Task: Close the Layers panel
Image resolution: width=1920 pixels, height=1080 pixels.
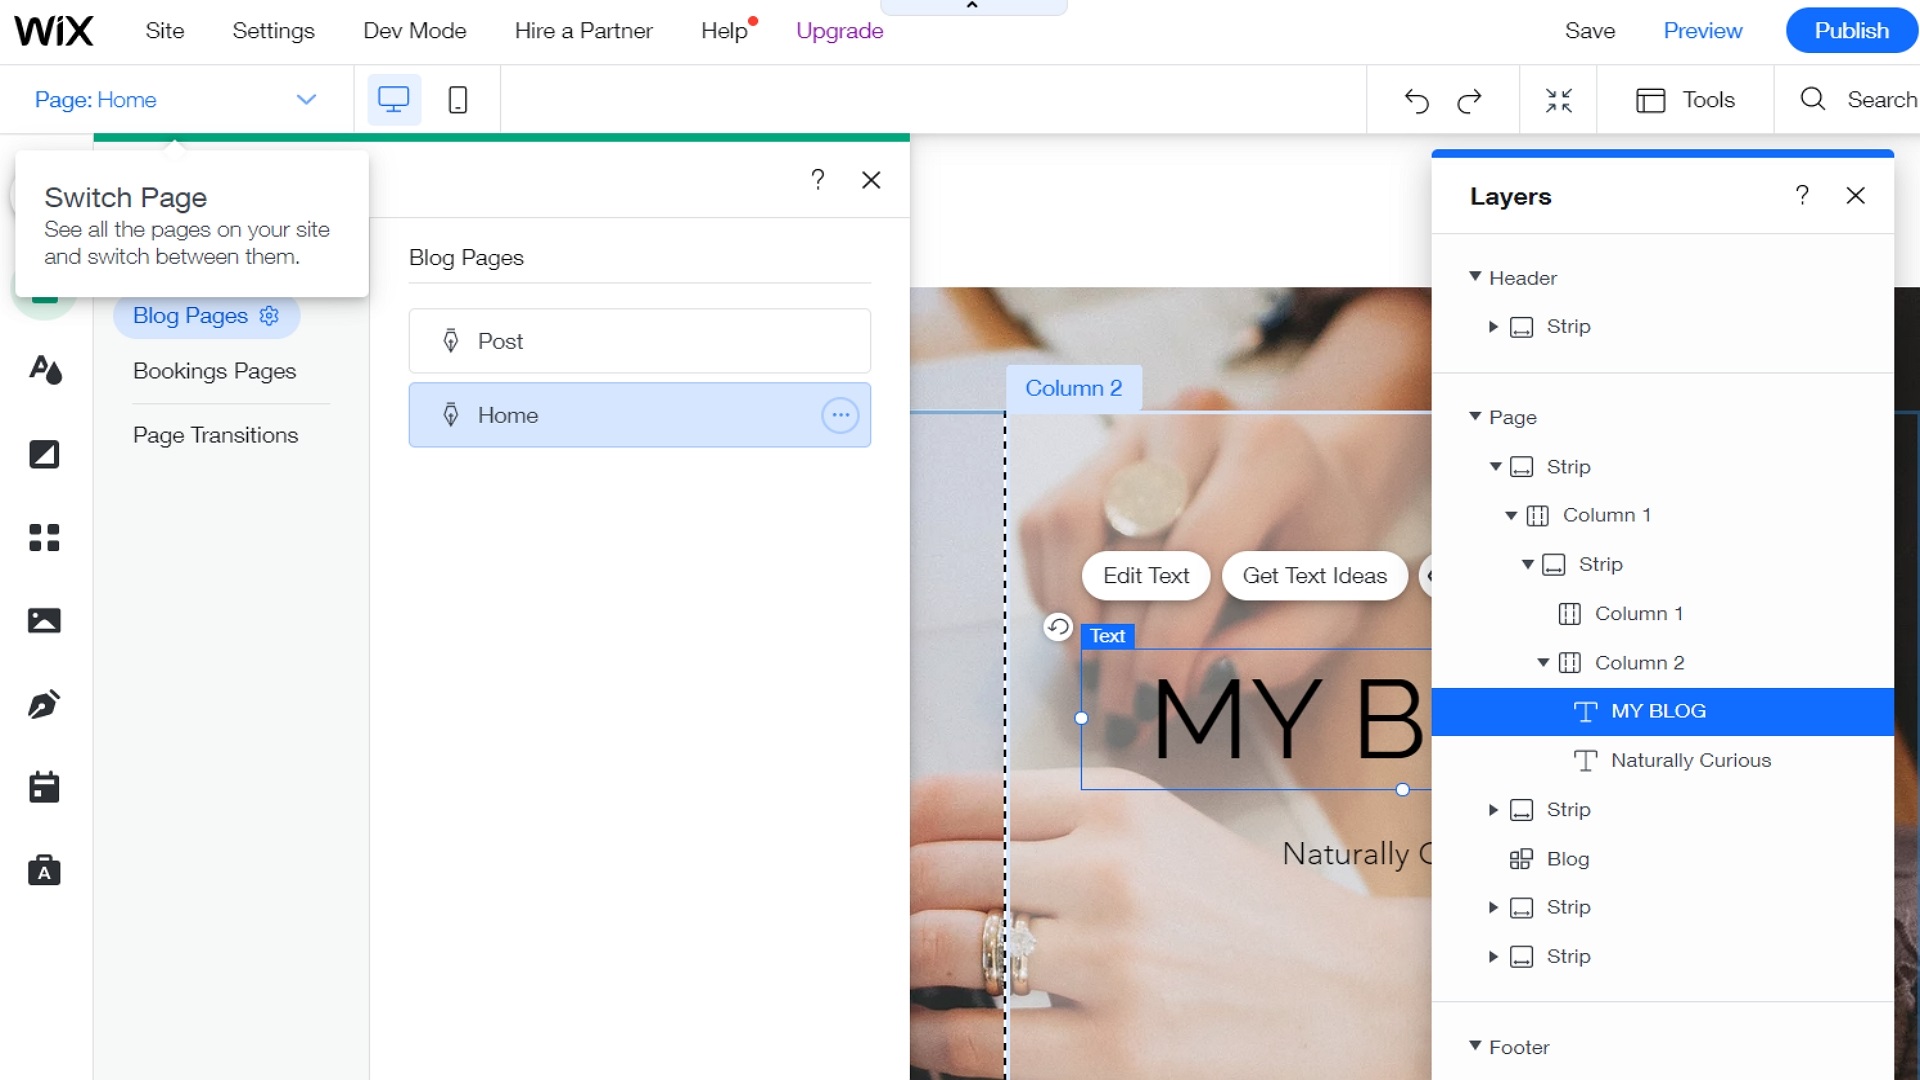Action: click(1855, 195)
